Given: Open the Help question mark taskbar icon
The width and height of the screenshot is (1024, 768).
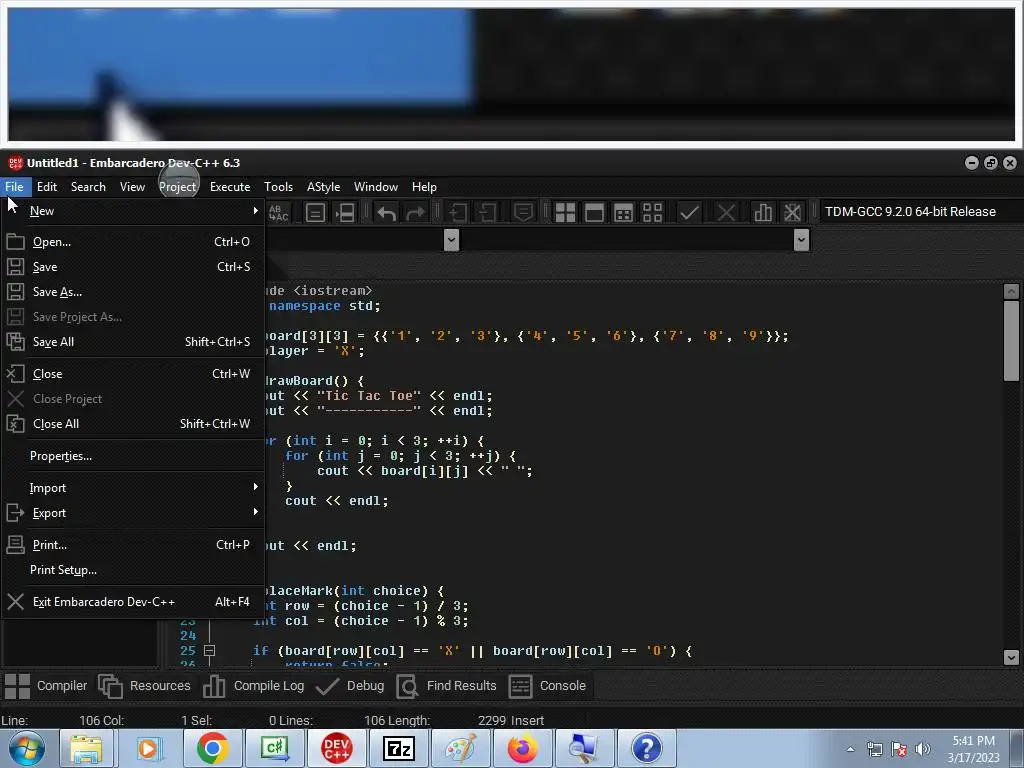Looking at the screenshot, I should (x=646, y=748).
